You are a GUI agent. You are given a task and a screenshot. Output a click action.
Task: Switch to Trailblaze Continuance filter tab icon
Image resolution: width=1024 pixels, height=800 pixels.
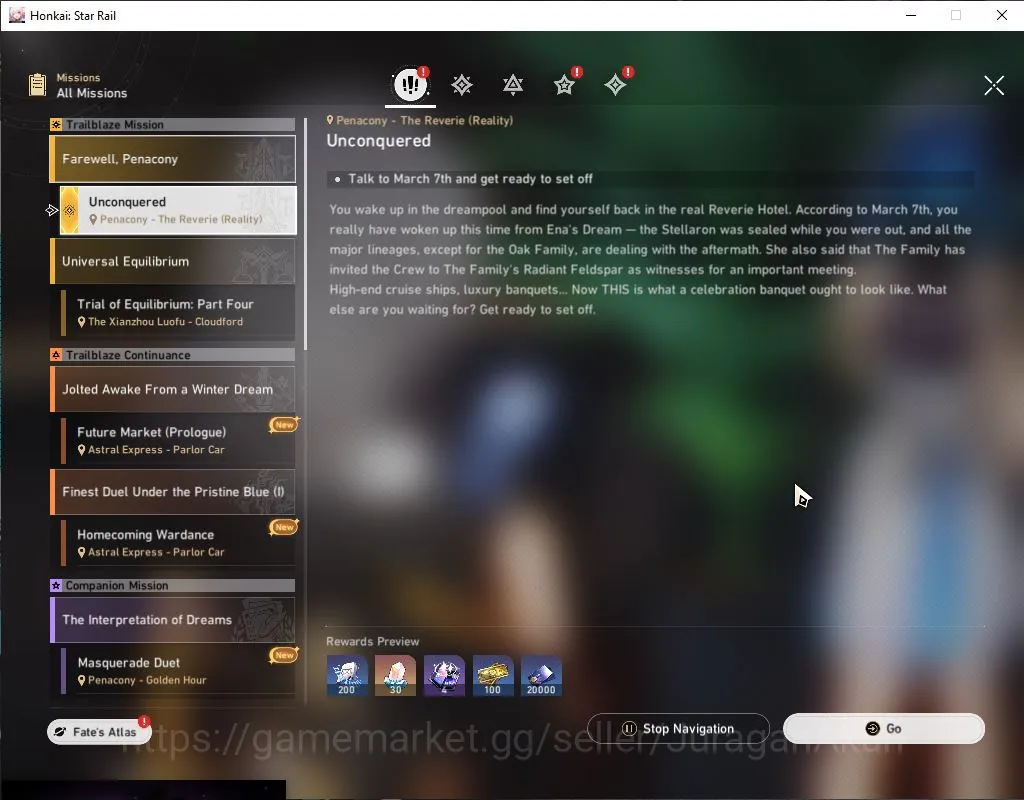coord(513,85)
